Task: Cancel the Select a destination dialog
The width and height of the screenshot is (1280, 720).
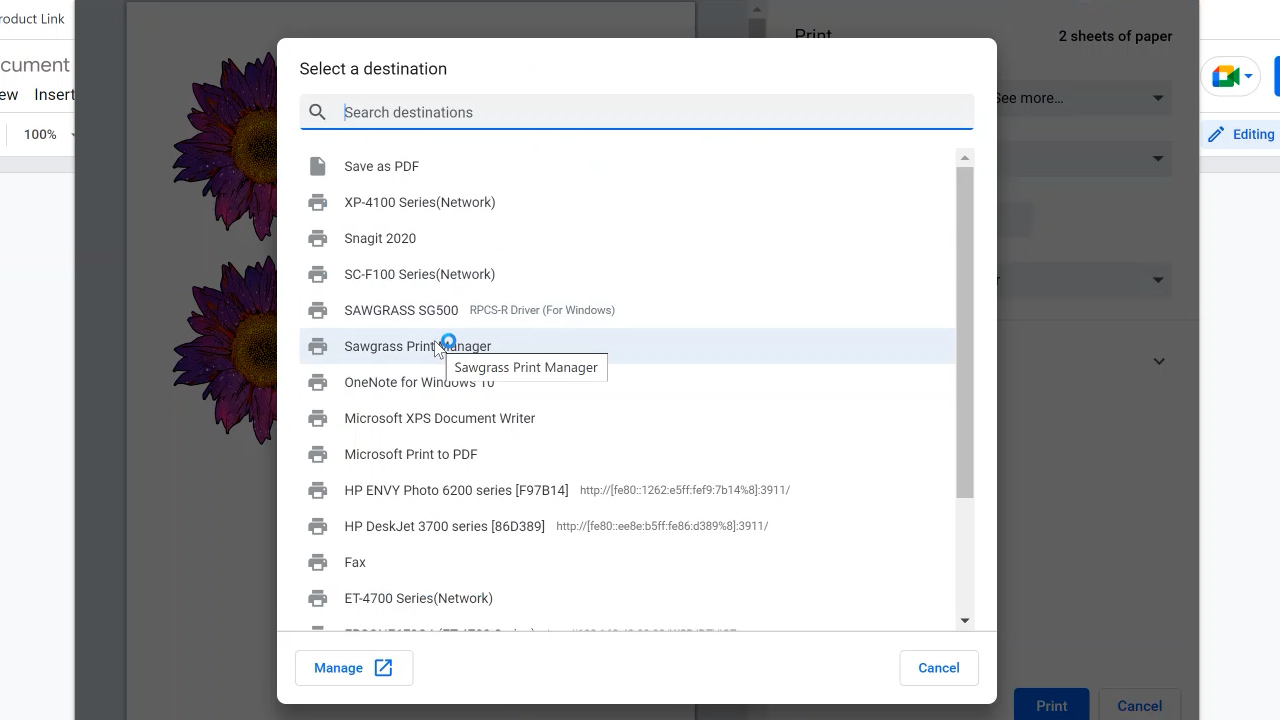Action: [938, 668]
